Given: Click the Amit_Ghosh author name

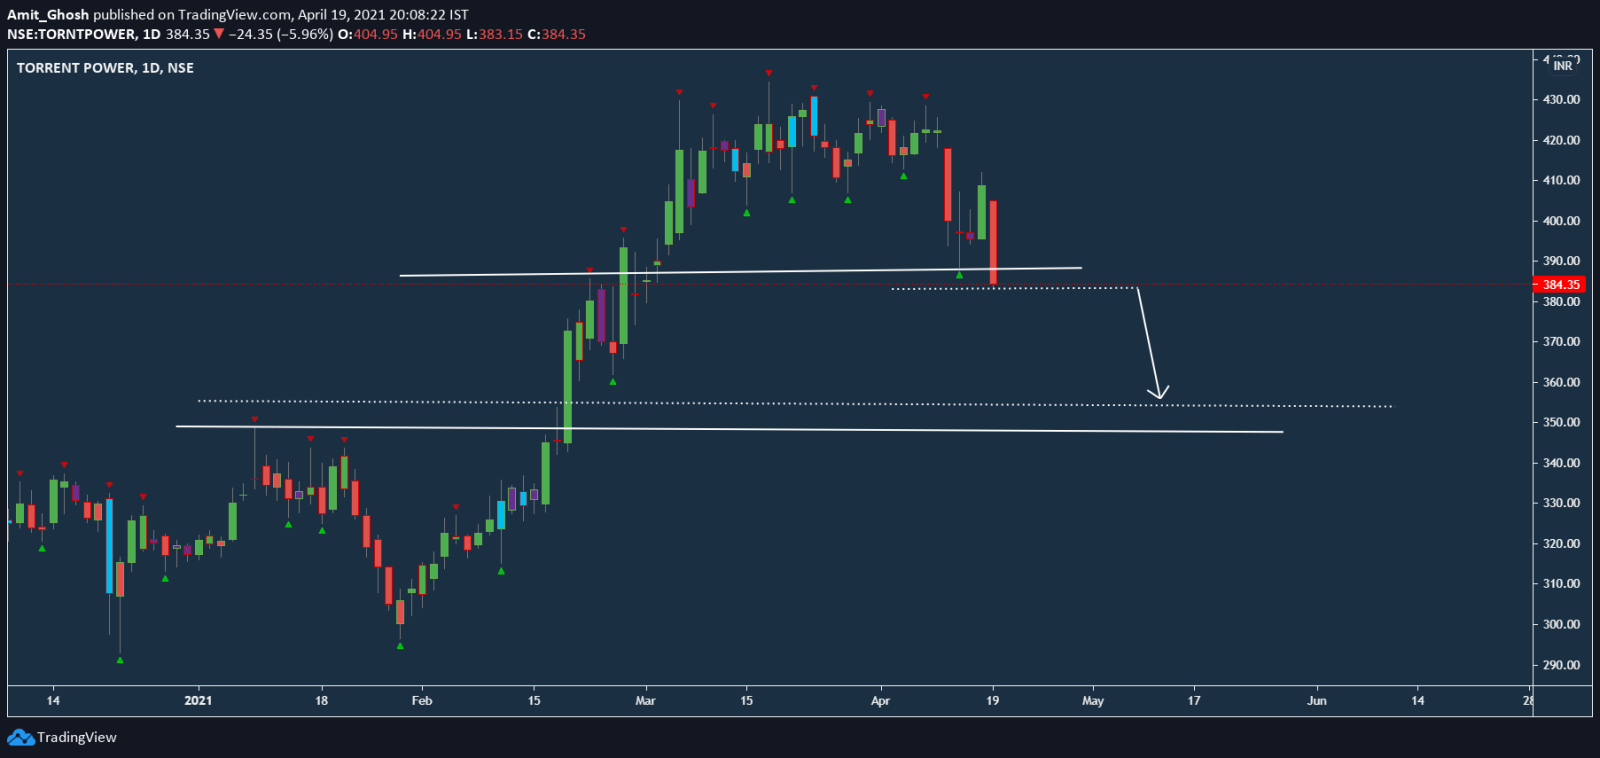Looking at the screenshot, I should point(48,15).
